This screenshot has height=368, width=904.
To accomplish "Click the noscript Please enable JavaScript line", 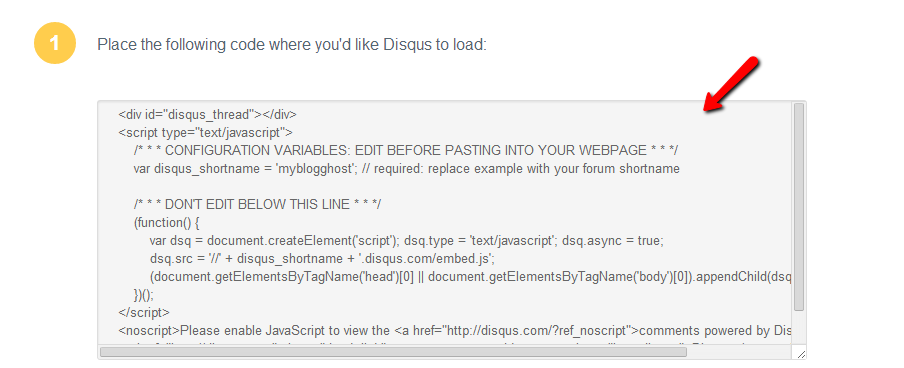I will [454, 331].
